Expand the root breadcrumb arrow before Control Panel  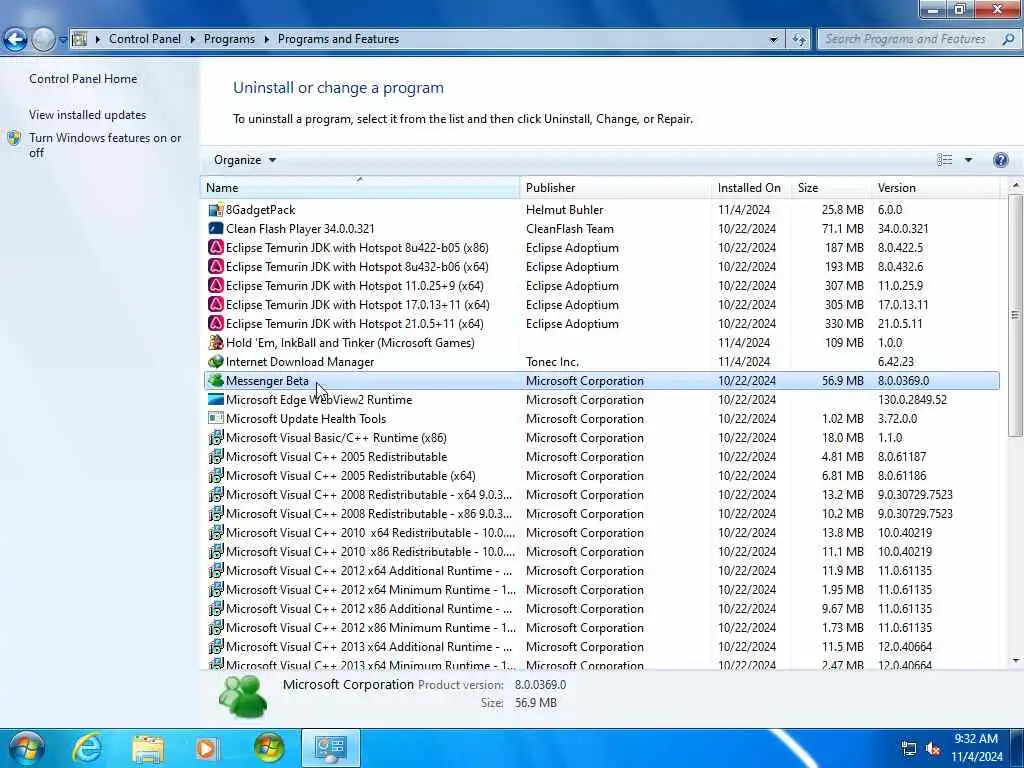(97, 39)
